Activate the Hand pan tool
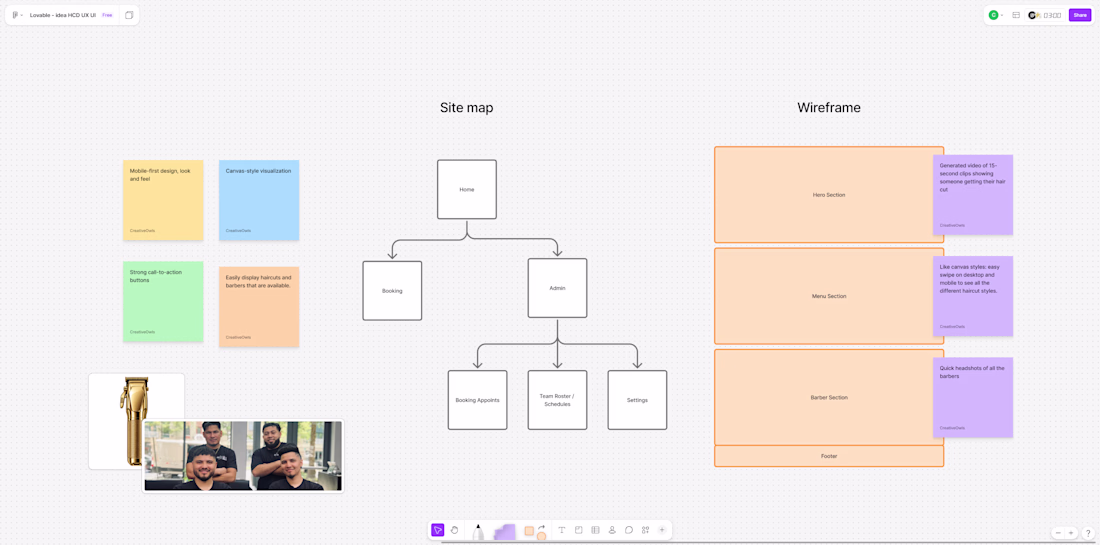Viewport: 1100px width, 545px height. click(x=455, y=530)
